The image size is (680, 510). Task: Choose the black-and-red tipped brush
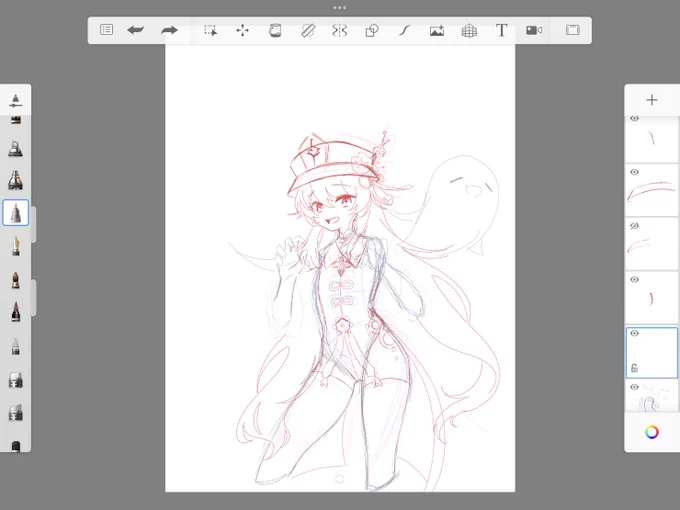tap(16, 312)
